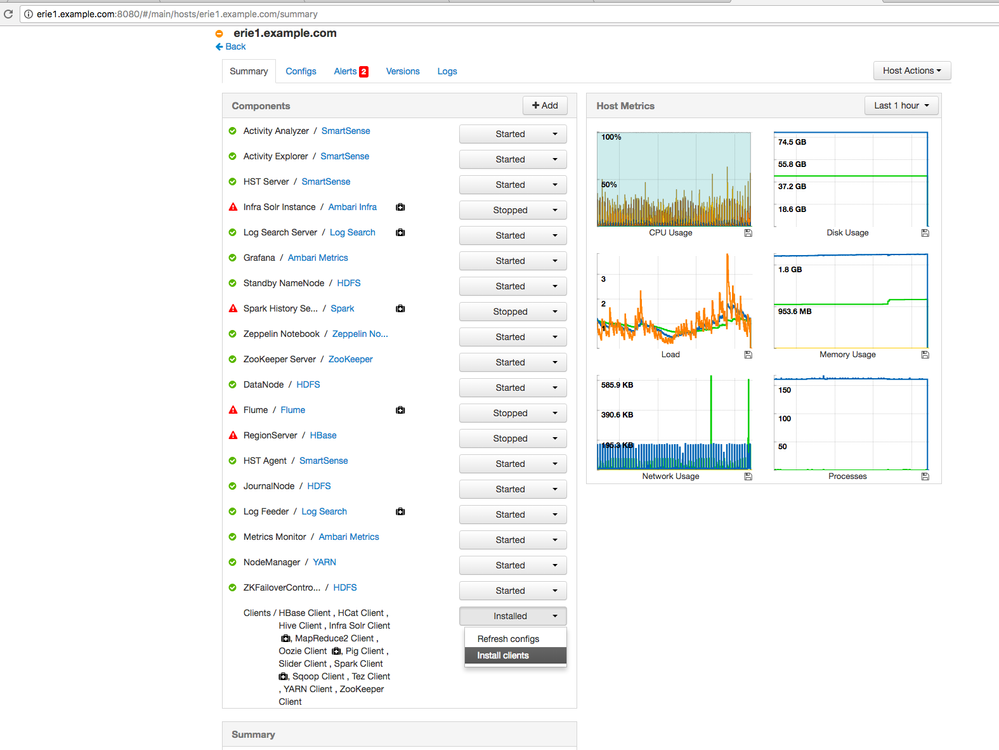
Task: Click the maintenance icon next to Log Feeder
Action: click(x=400, y=511)
